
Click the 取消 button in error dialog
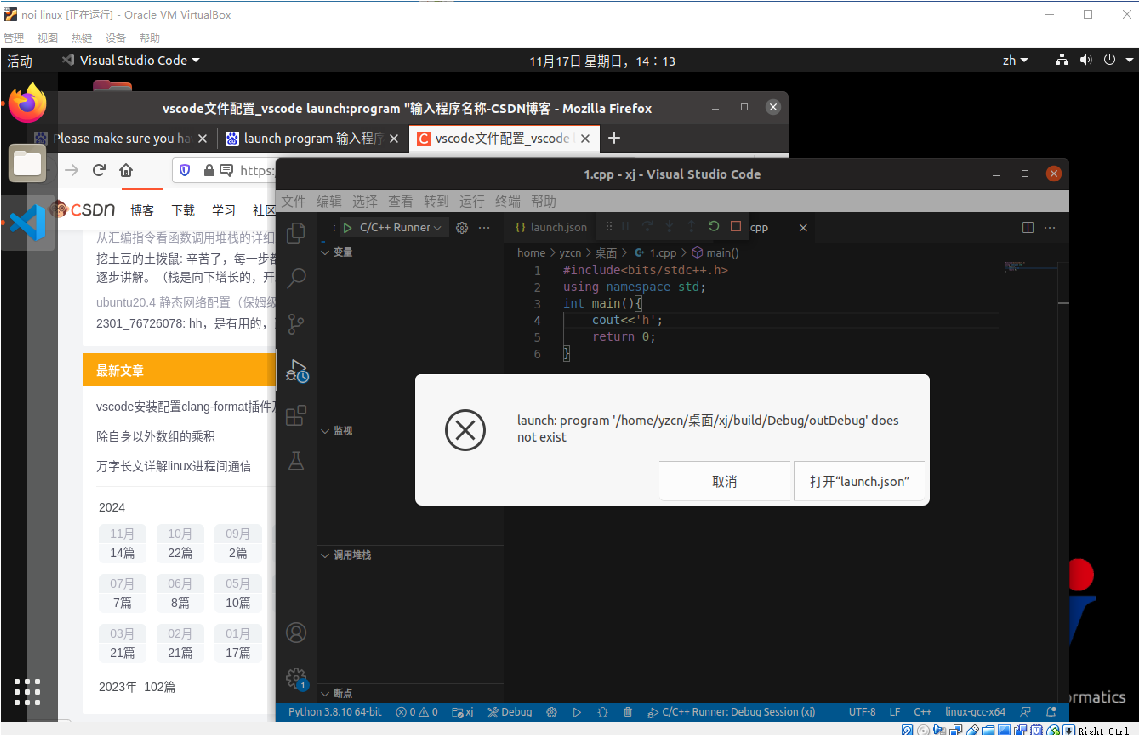724,481
